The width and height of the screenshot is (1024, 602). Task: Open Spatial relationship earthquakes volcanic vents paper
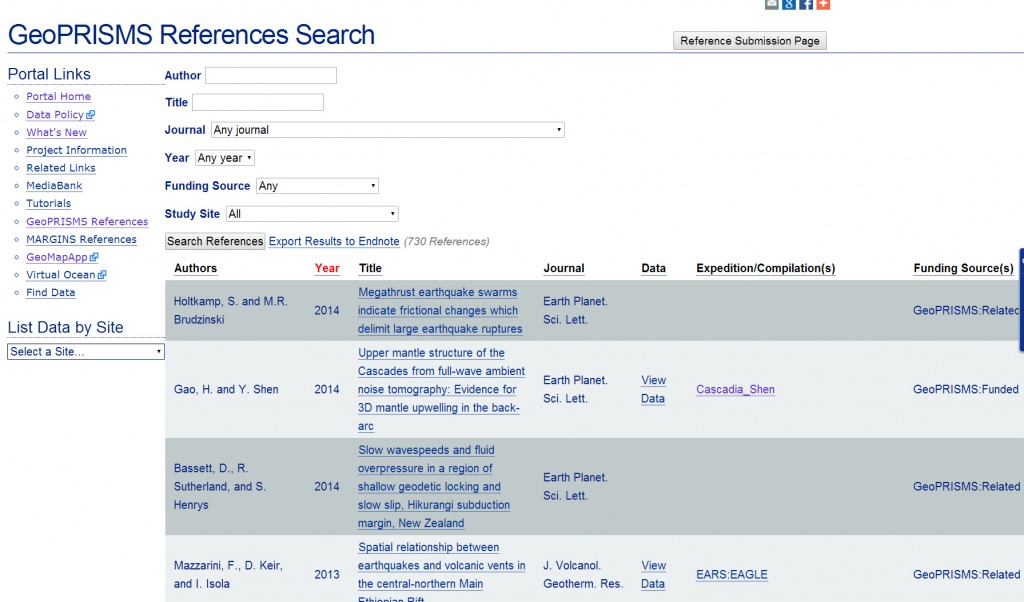441,574
